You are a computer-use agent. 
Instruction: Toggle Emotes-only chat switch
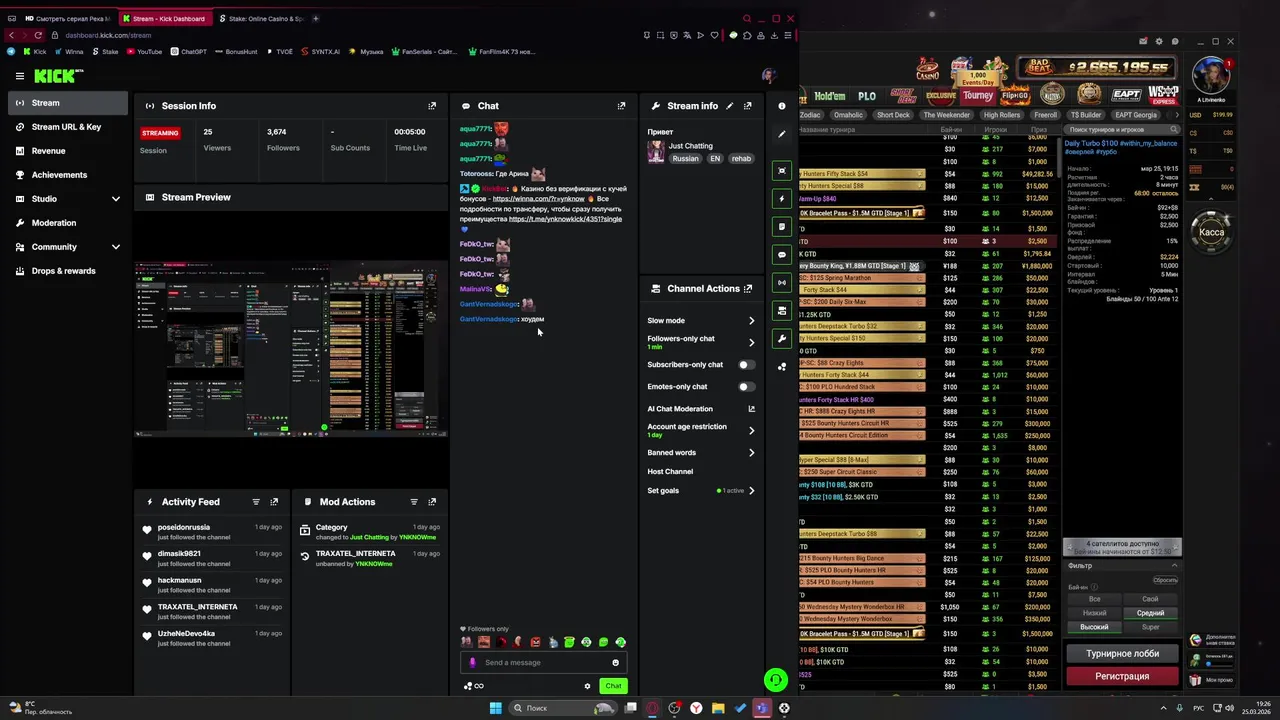coord(746,387)
